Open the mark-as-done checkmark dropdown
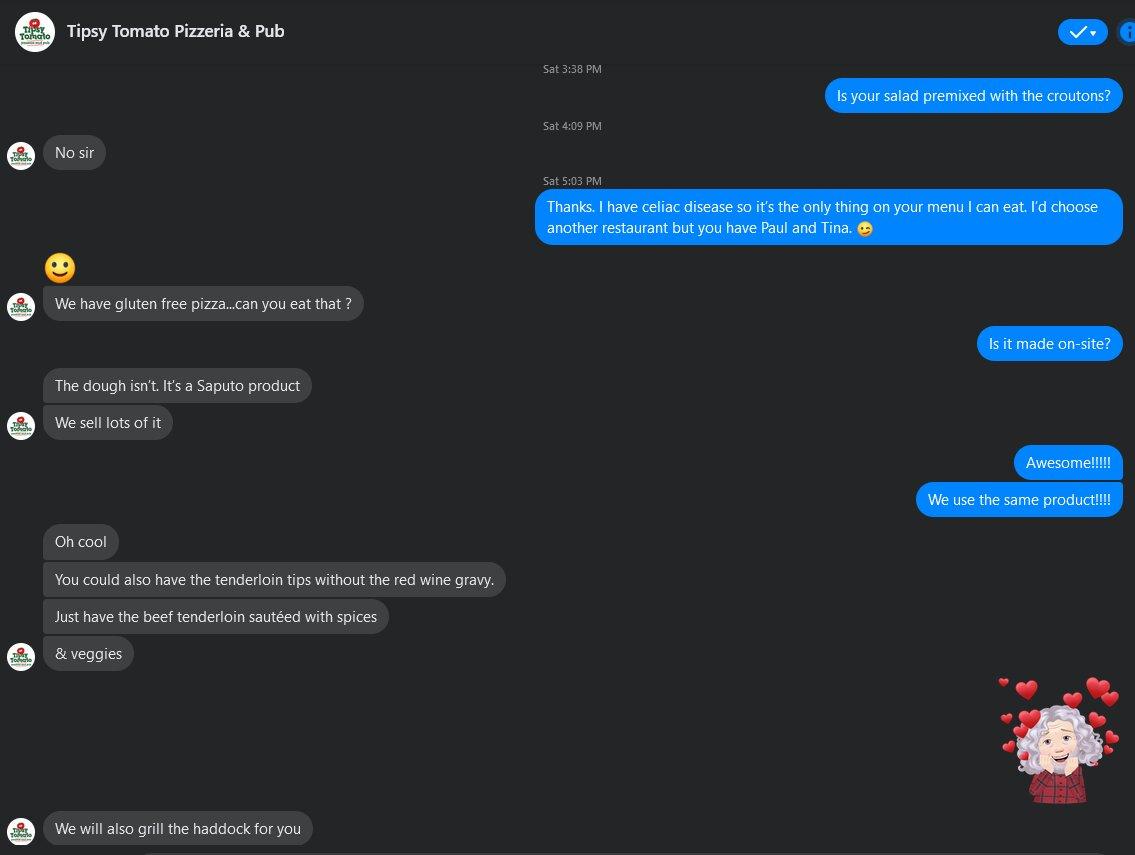This screenshot has height=855, width=1135. pos(1082,32)
